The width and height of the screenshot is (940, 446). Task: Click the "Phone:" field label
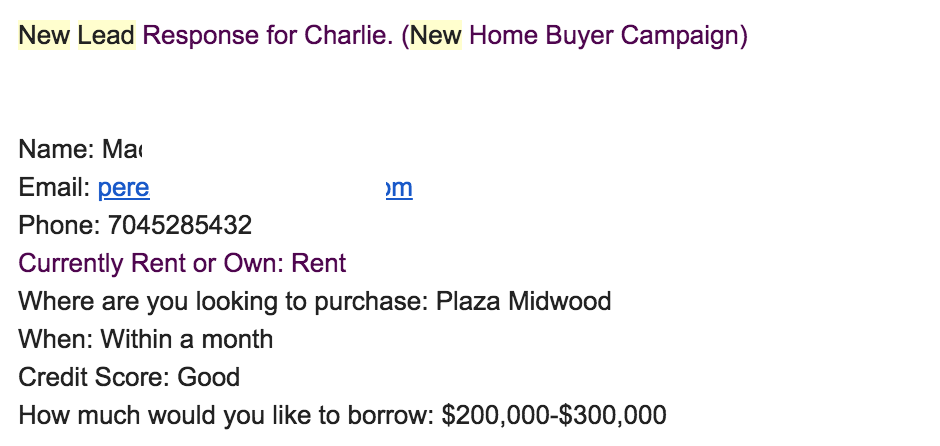coord(59,226)
